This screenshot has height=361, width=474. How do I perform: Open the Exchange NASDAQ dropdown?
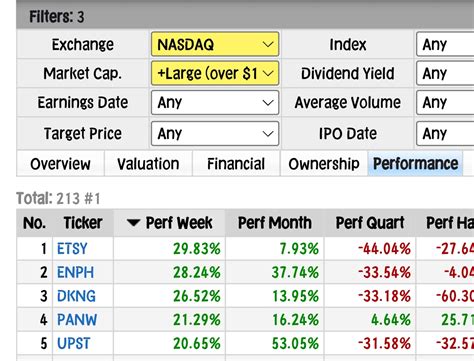coord(215,44)
